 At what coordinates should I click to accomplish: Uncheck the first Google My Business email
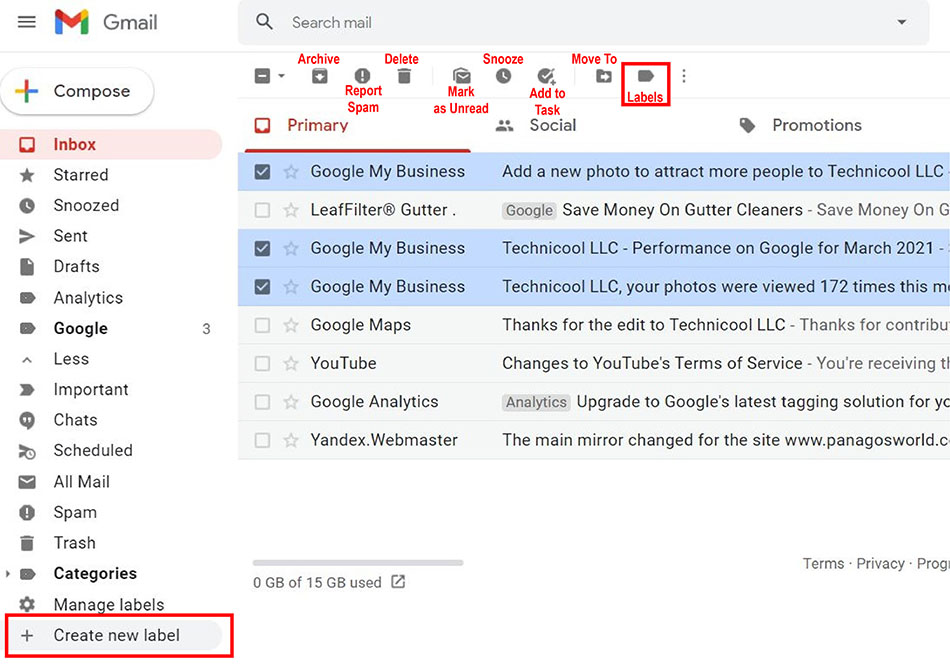click(262, 172)
